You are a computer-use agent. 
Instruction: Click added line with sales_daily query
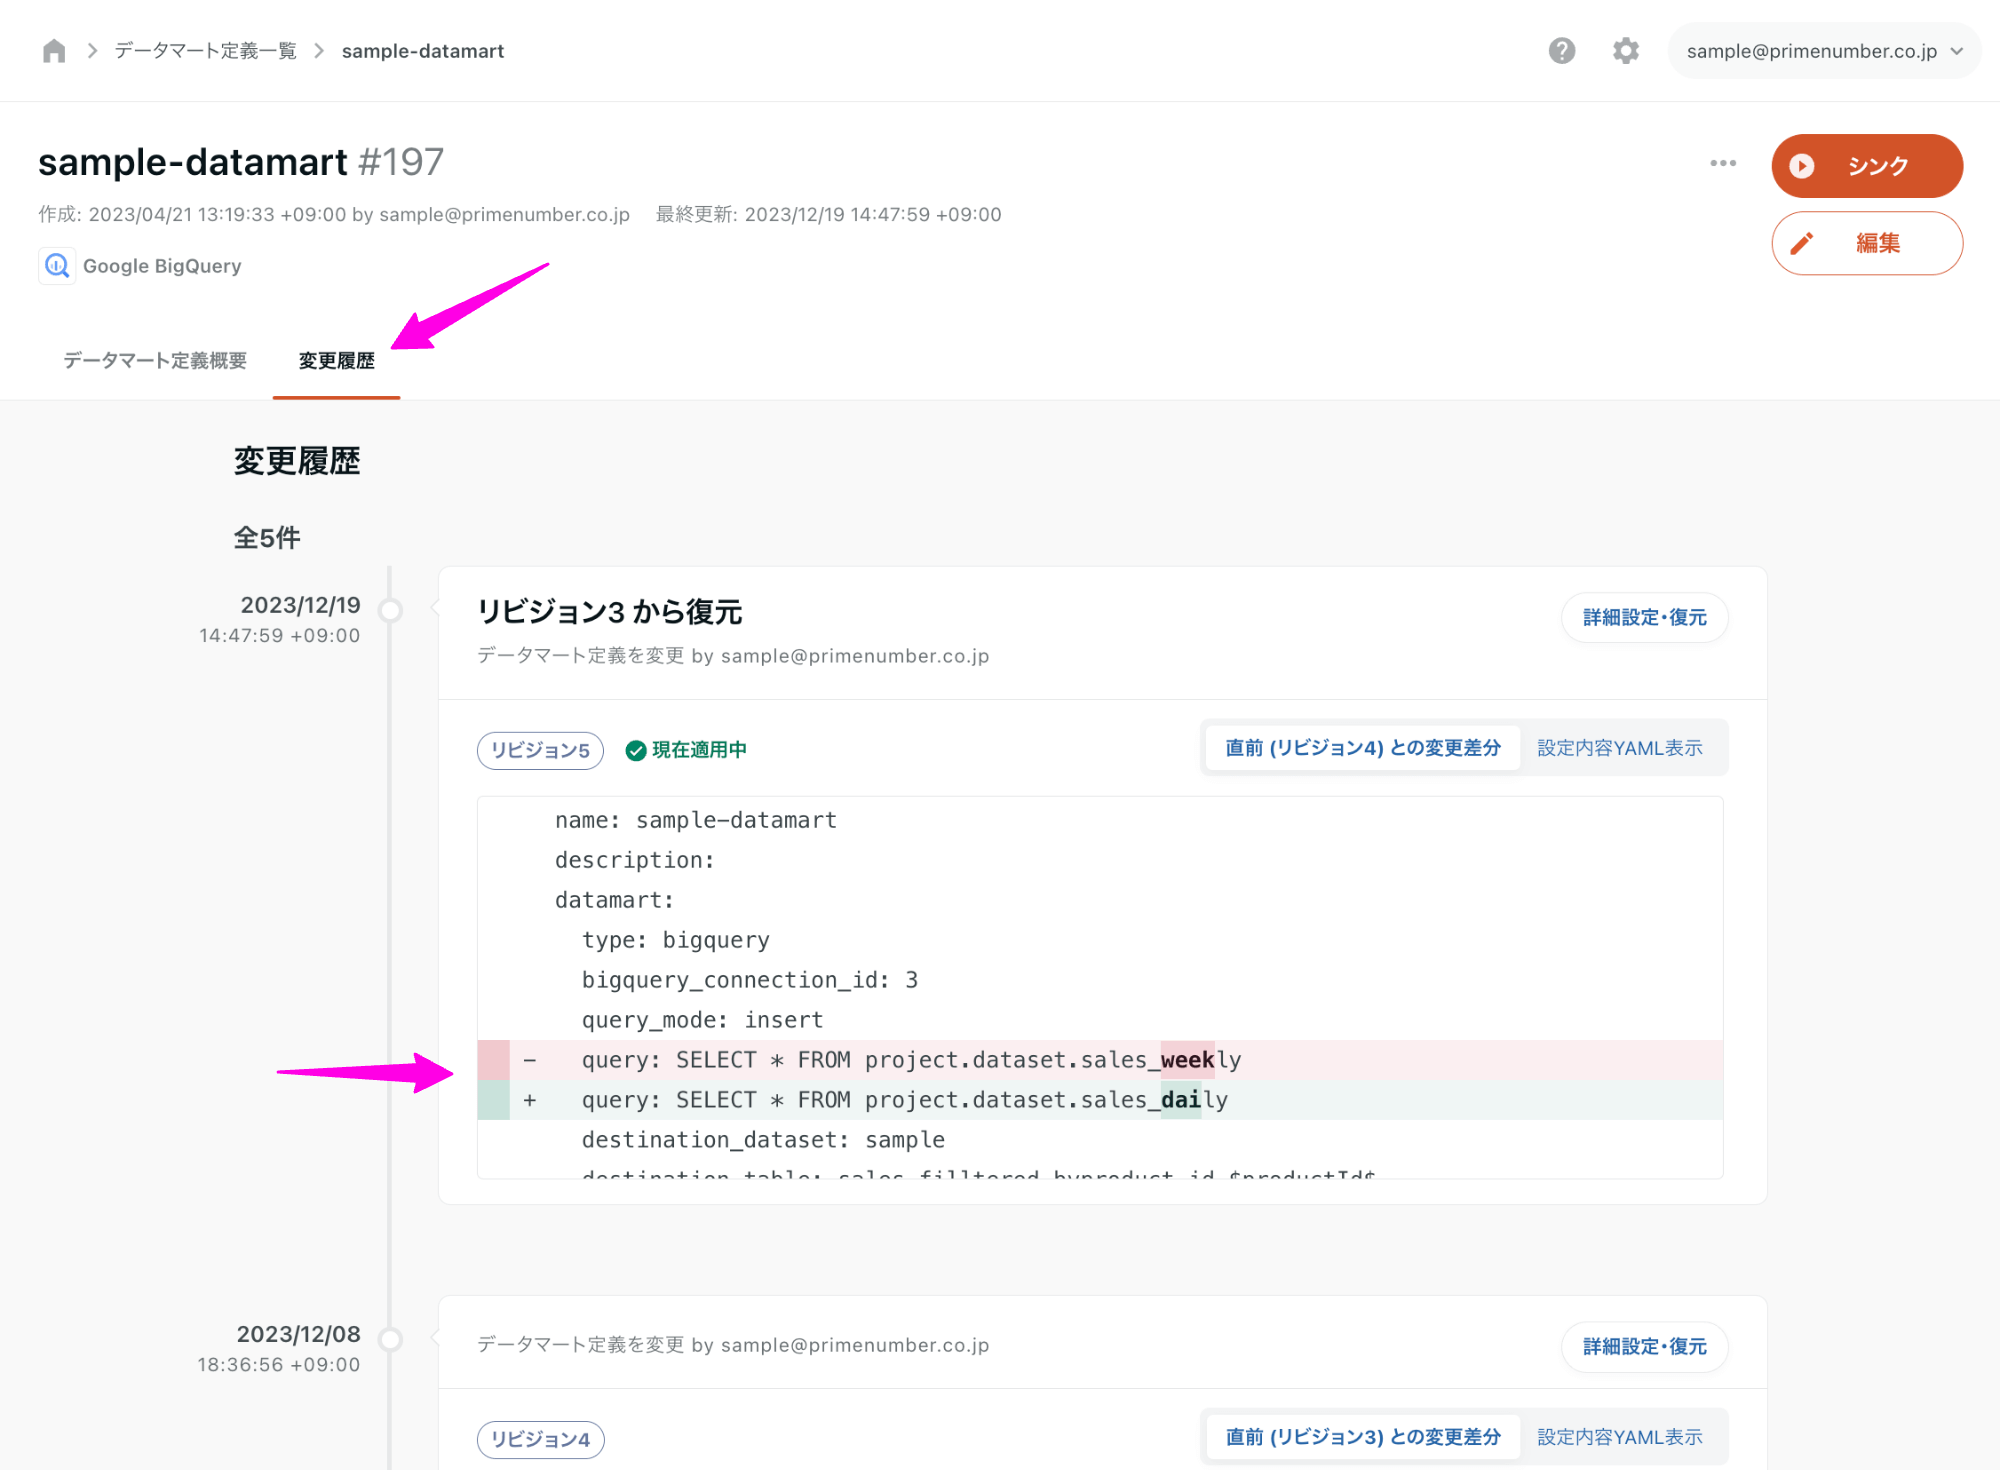tap(1100, 1100)
